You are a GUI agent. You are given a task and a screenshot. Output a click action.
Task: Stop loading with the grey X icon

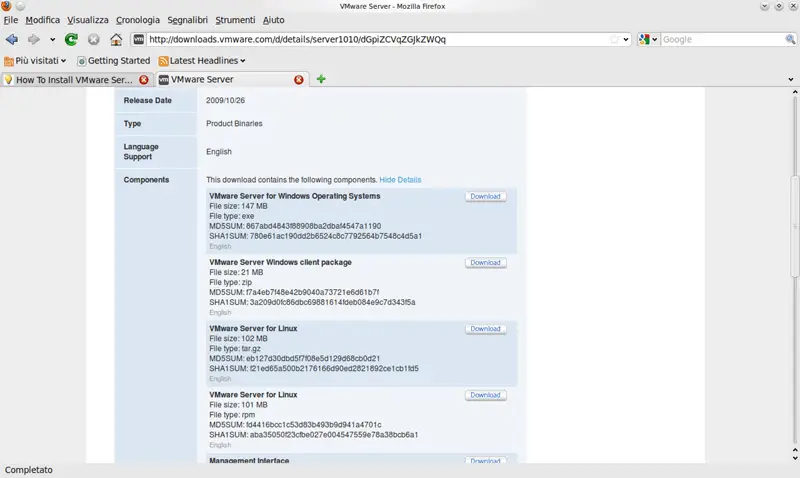(93, 39)
